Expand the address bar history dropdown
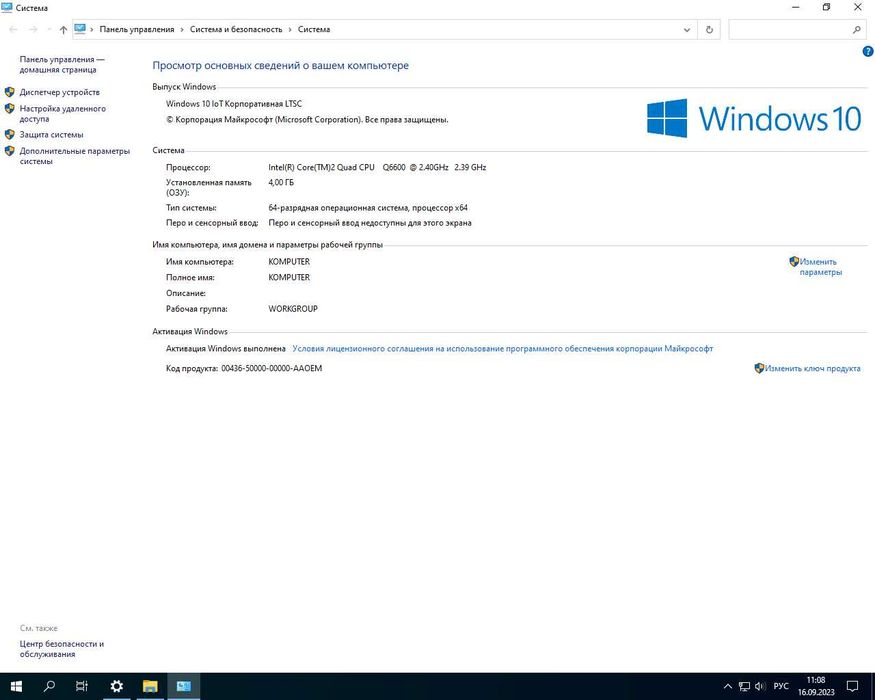This screenshot has height=700, width=875. pyautogui.click(x=687, y=30)
